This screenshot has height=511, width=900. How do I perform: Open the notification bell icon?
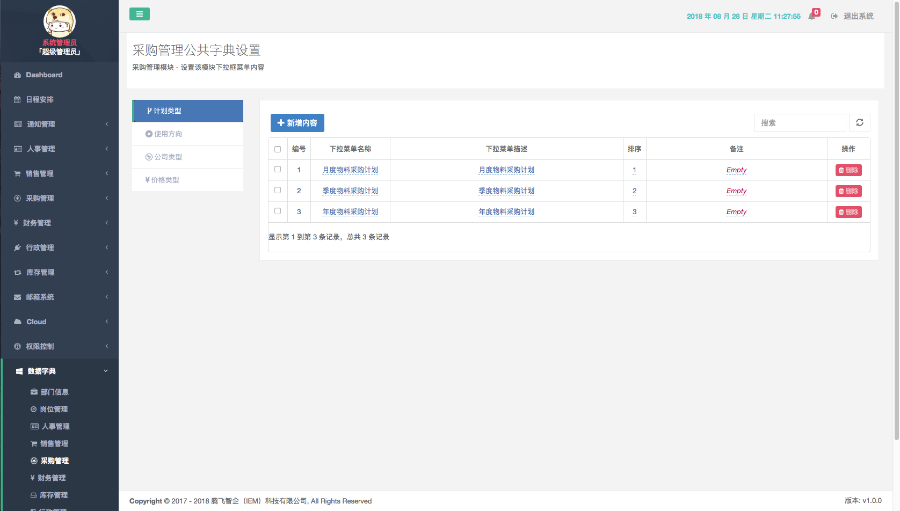(x=812, y=16)
